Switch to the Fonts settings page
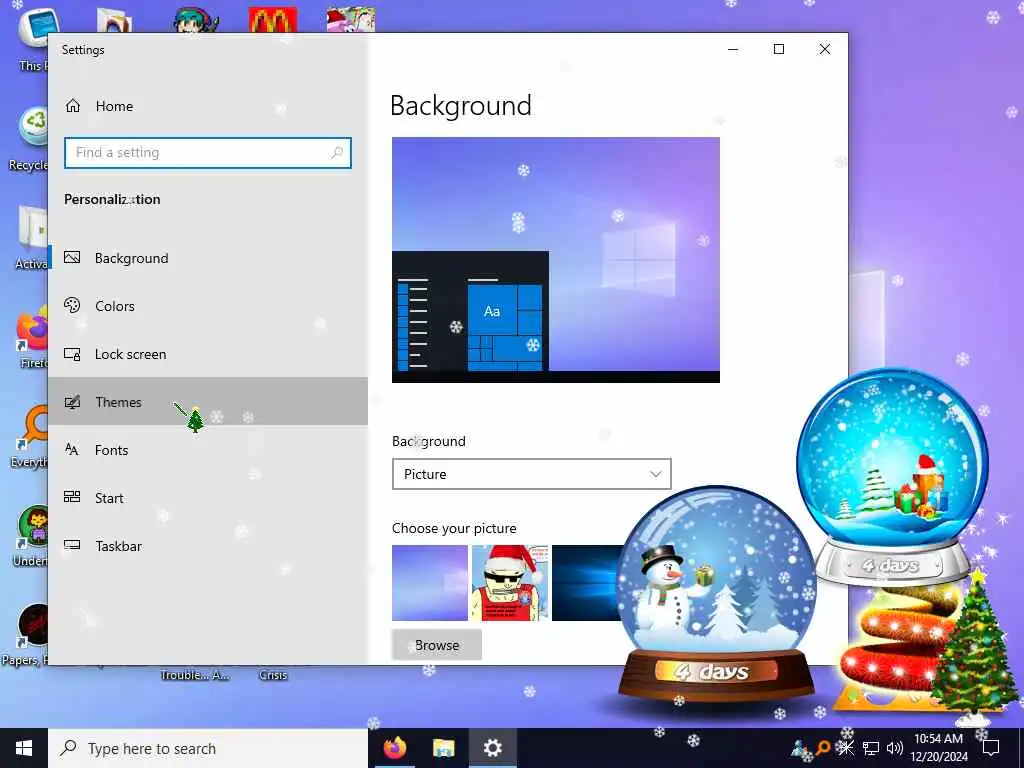Screen dimensions: 1024x768 [x=208, y=450]
